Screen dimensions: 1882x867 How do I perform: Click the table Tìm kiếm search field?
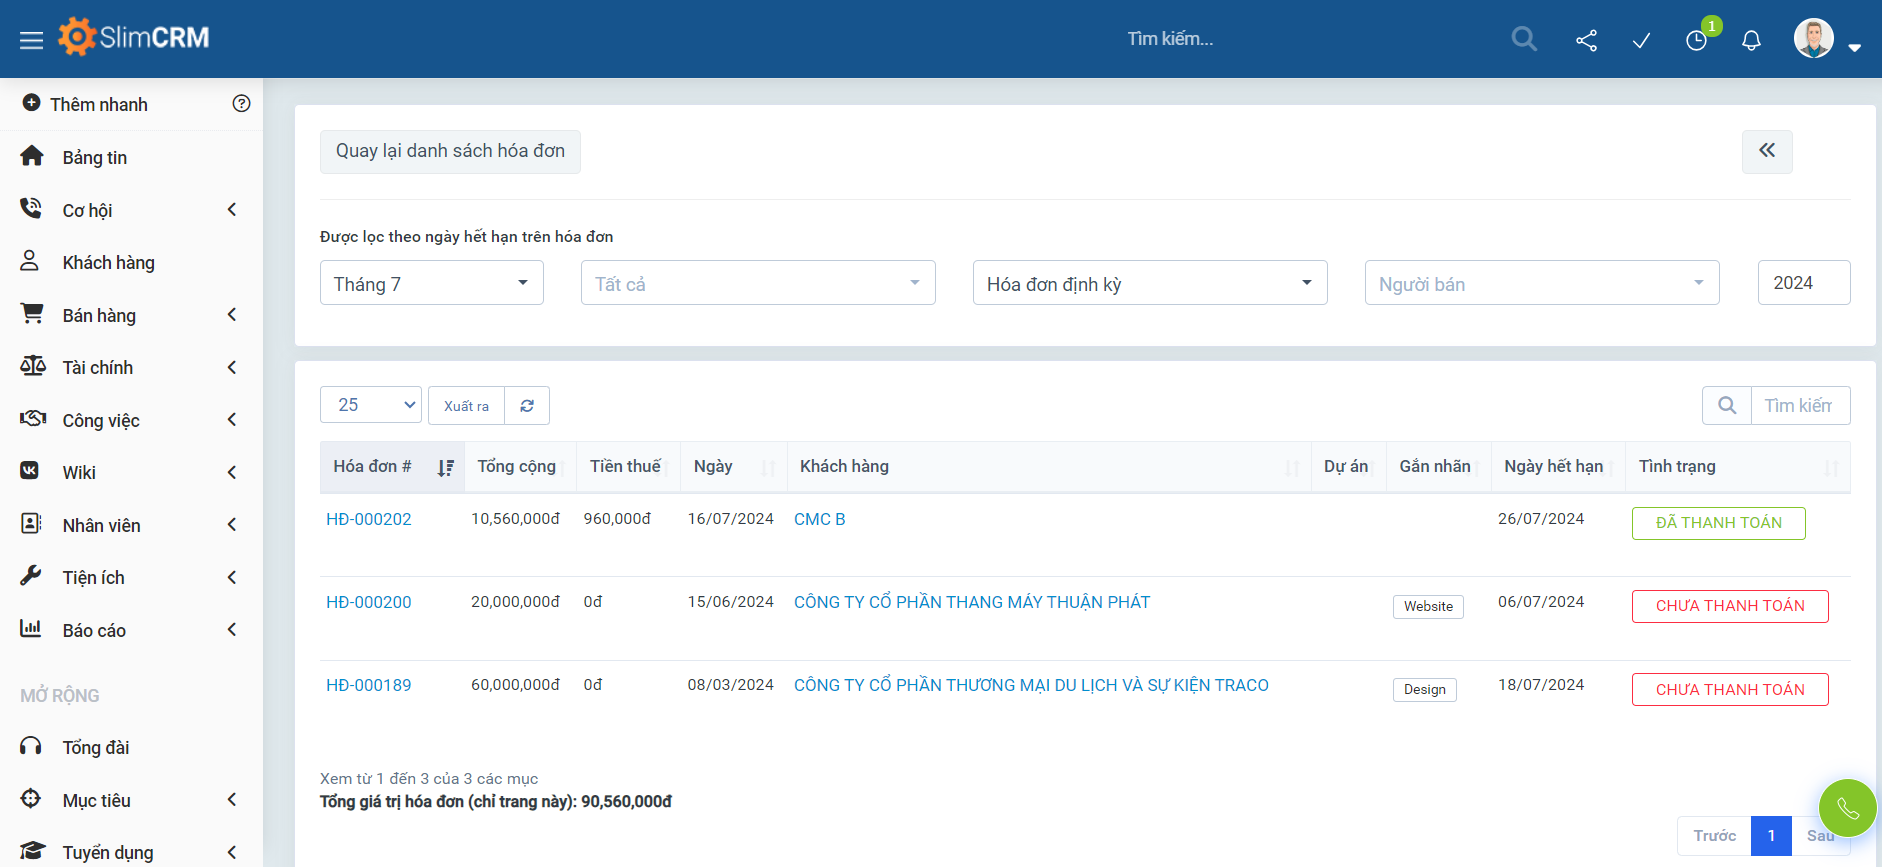click(1799, 405)
